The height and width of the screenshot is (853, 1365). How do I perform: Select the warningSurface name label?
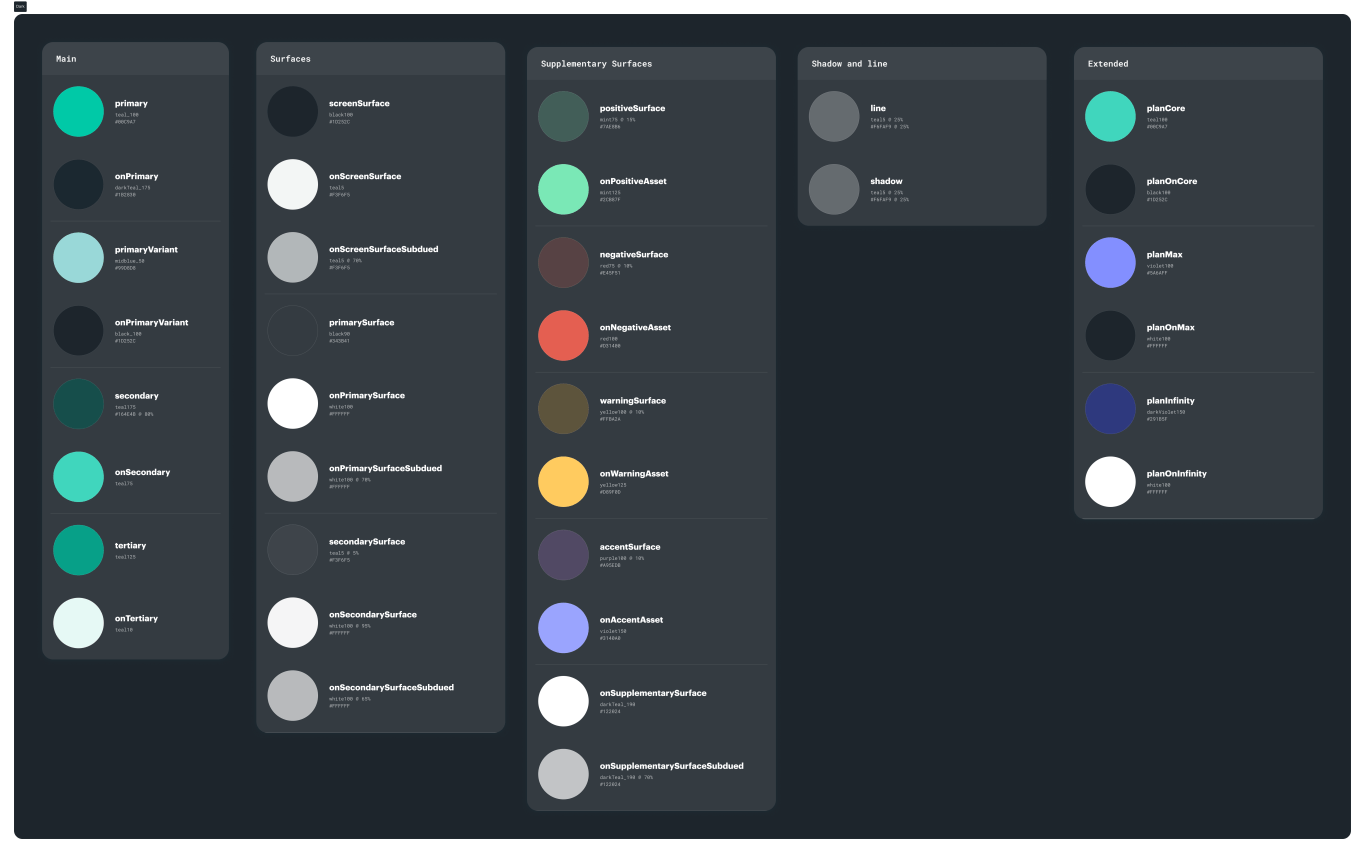coord(632,400)
